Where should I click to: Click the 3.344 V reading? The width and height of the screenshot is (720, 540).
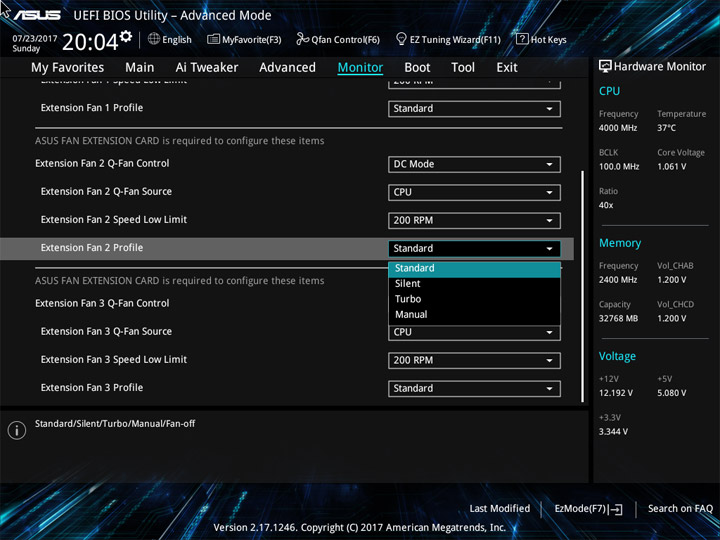[613, 432]
